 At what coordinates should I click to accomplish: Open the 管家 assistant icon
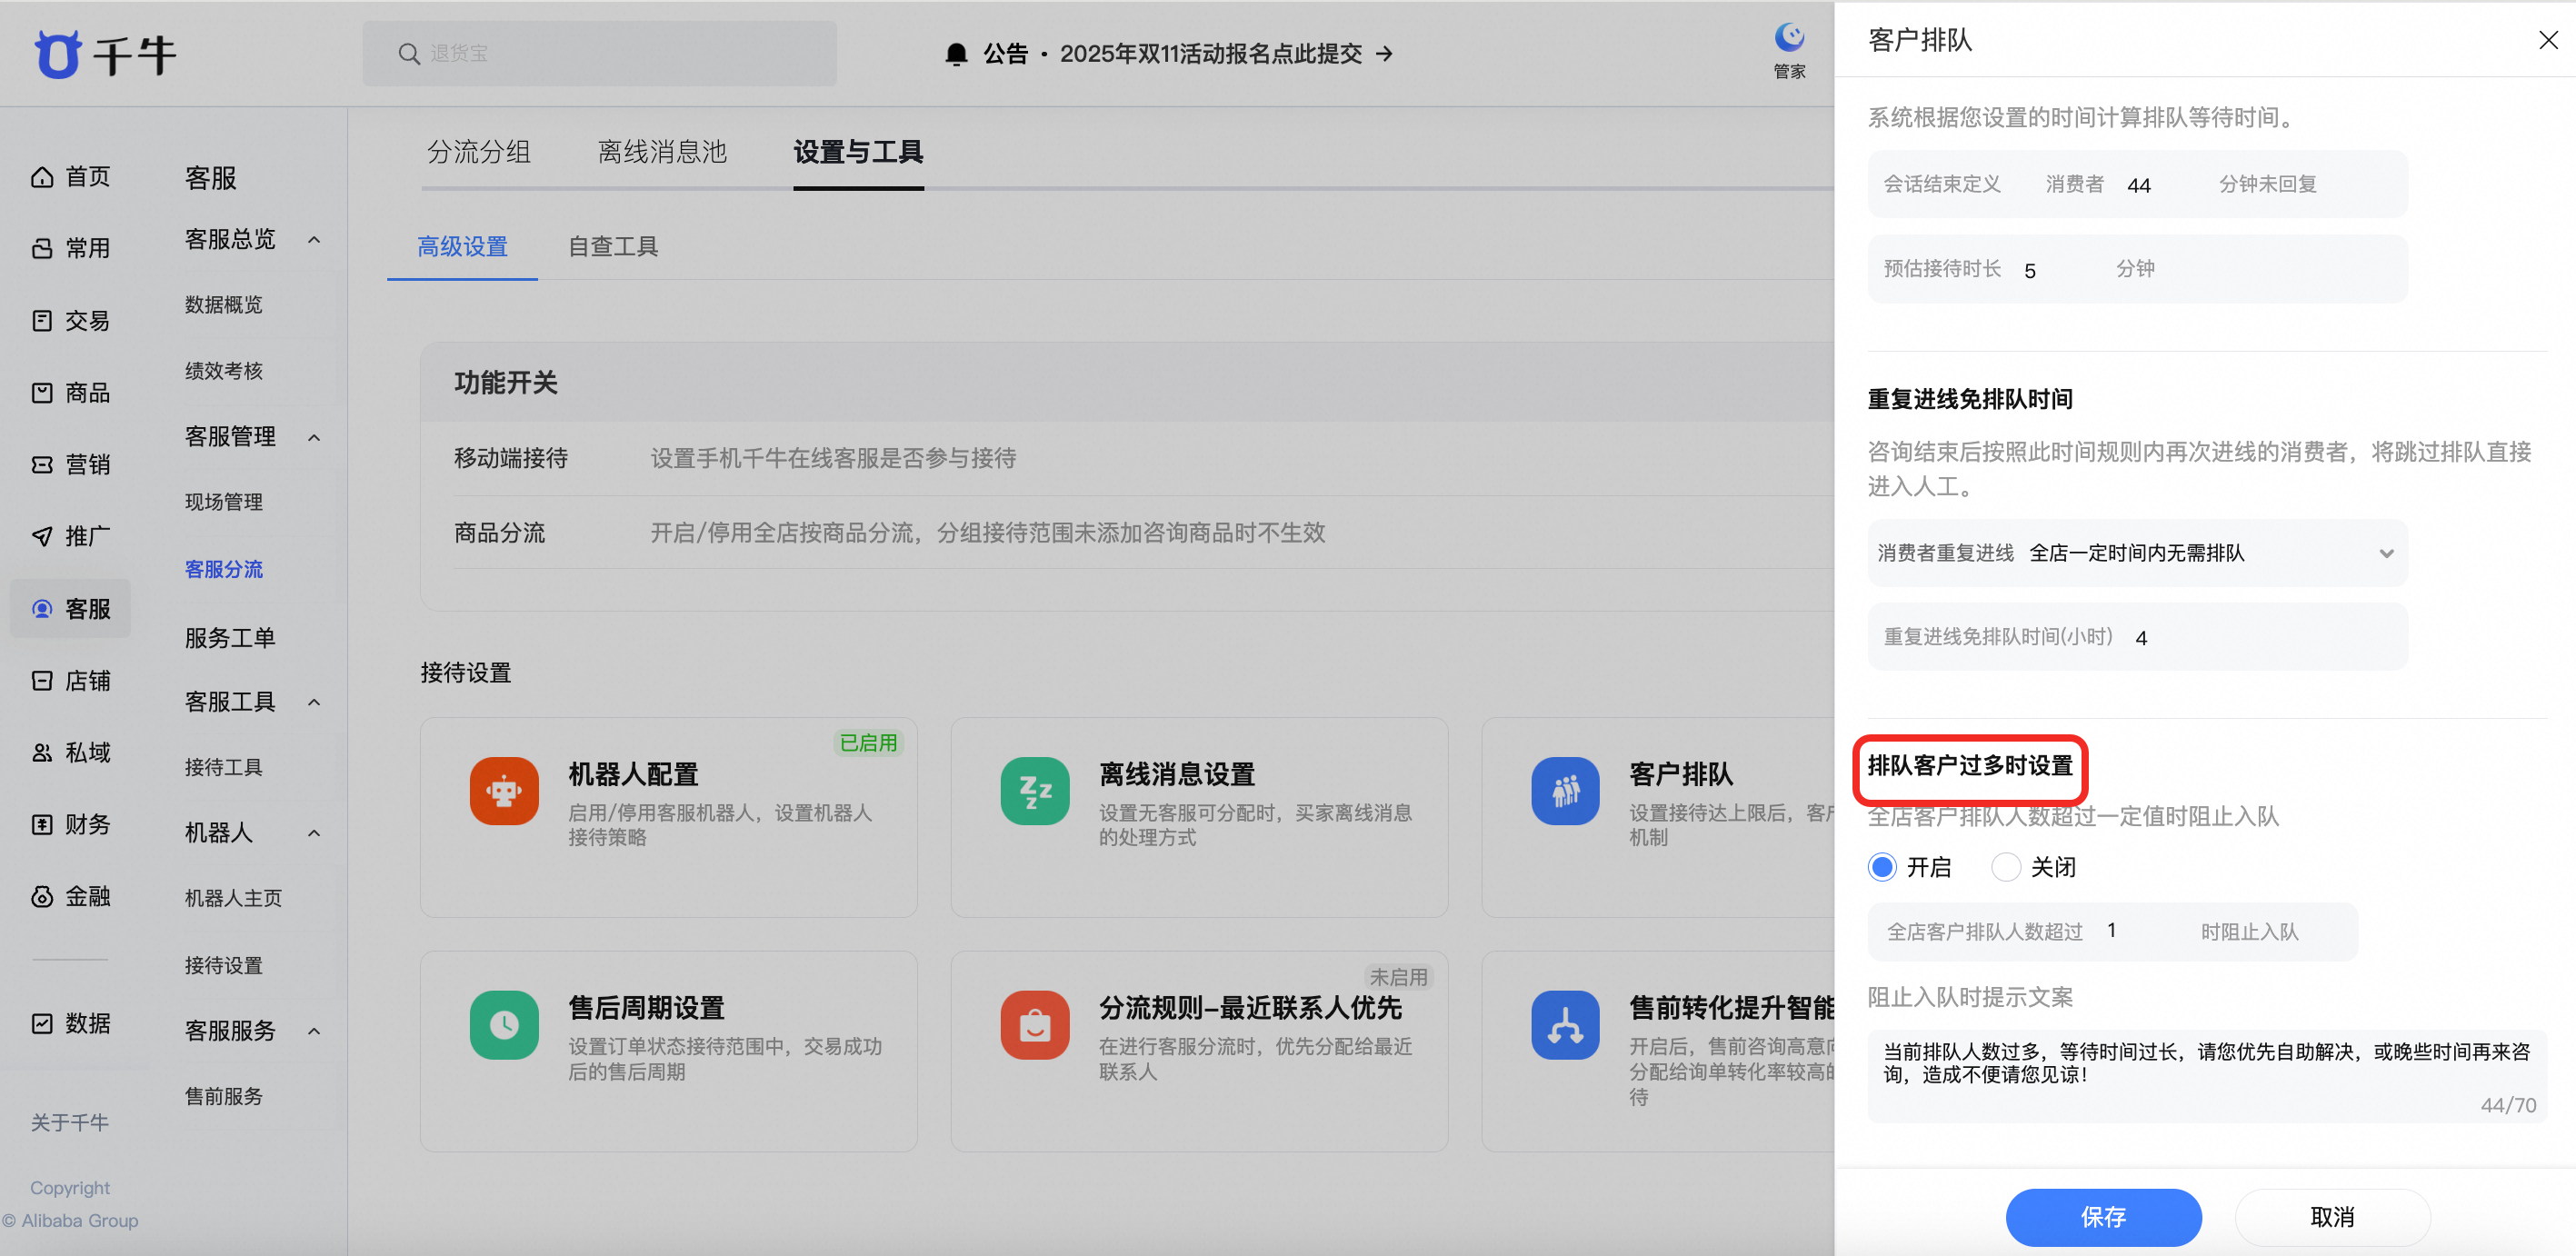(x=1789, y=38)
